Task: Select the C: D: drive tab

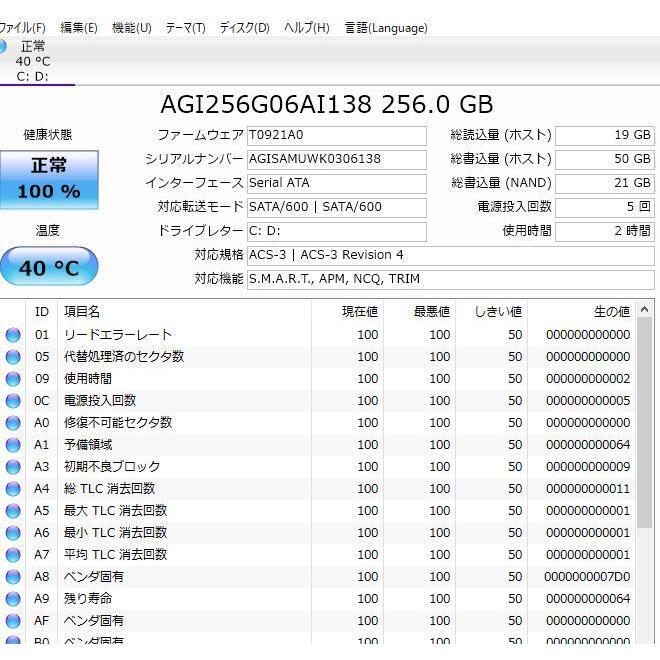Action: (x=32, y=62)
